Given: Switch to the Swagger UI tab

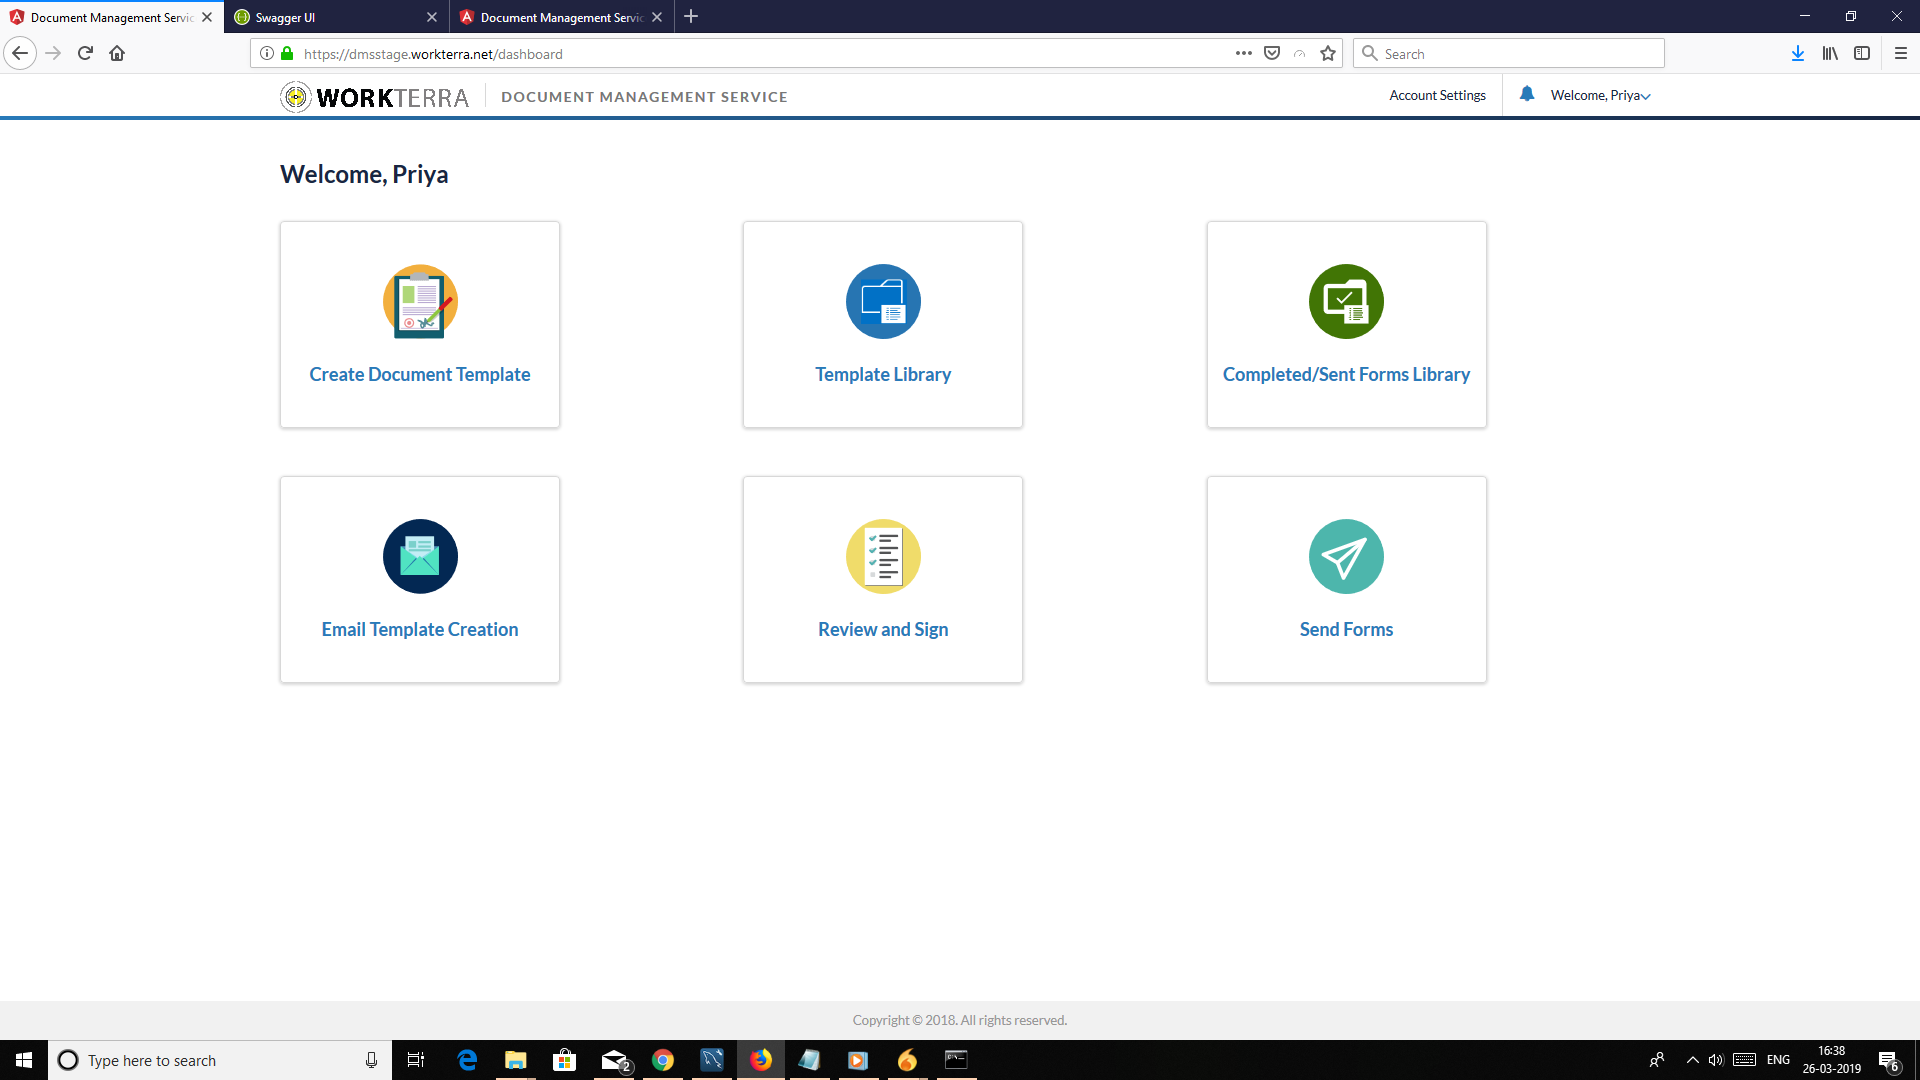Looking at the screenshot, I should click(330, 17).
